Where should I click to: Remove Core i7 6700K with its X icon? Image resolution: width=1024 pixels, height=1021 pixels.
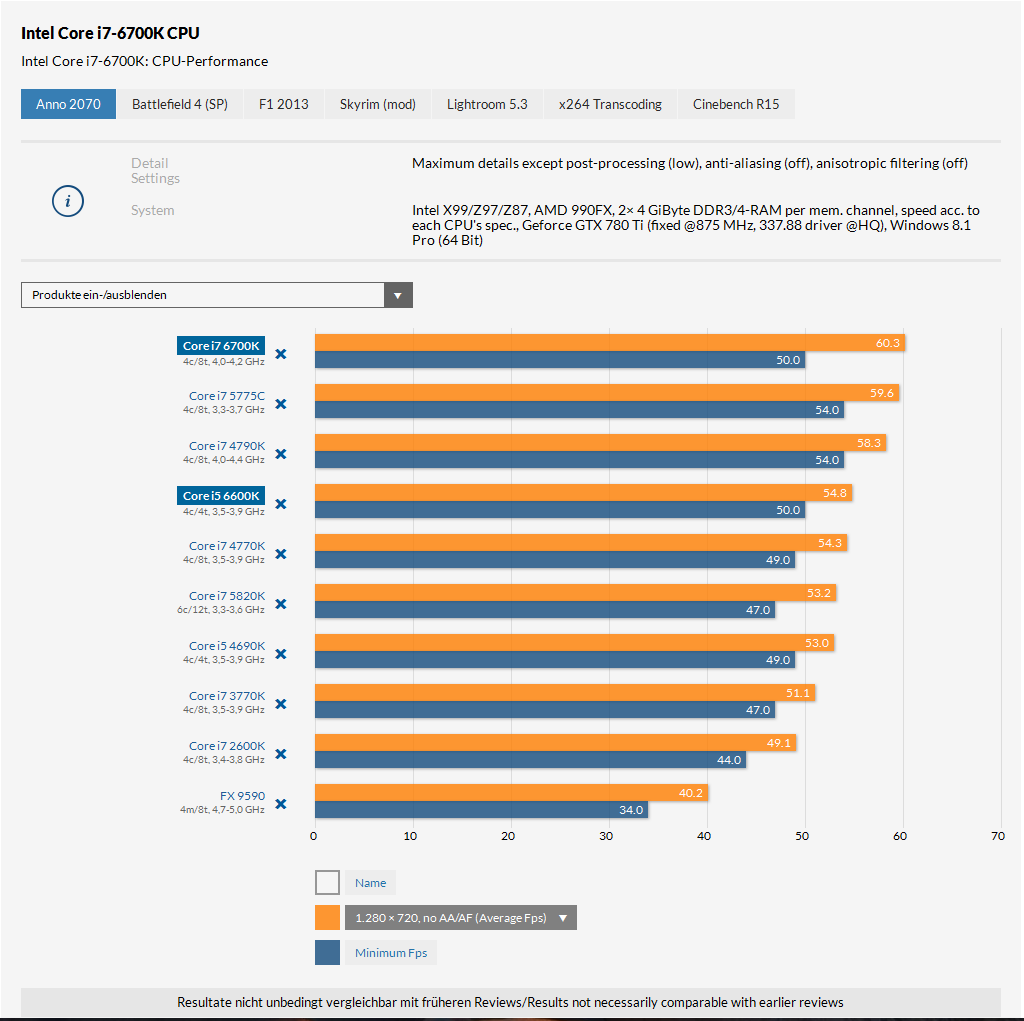point(281,354)
